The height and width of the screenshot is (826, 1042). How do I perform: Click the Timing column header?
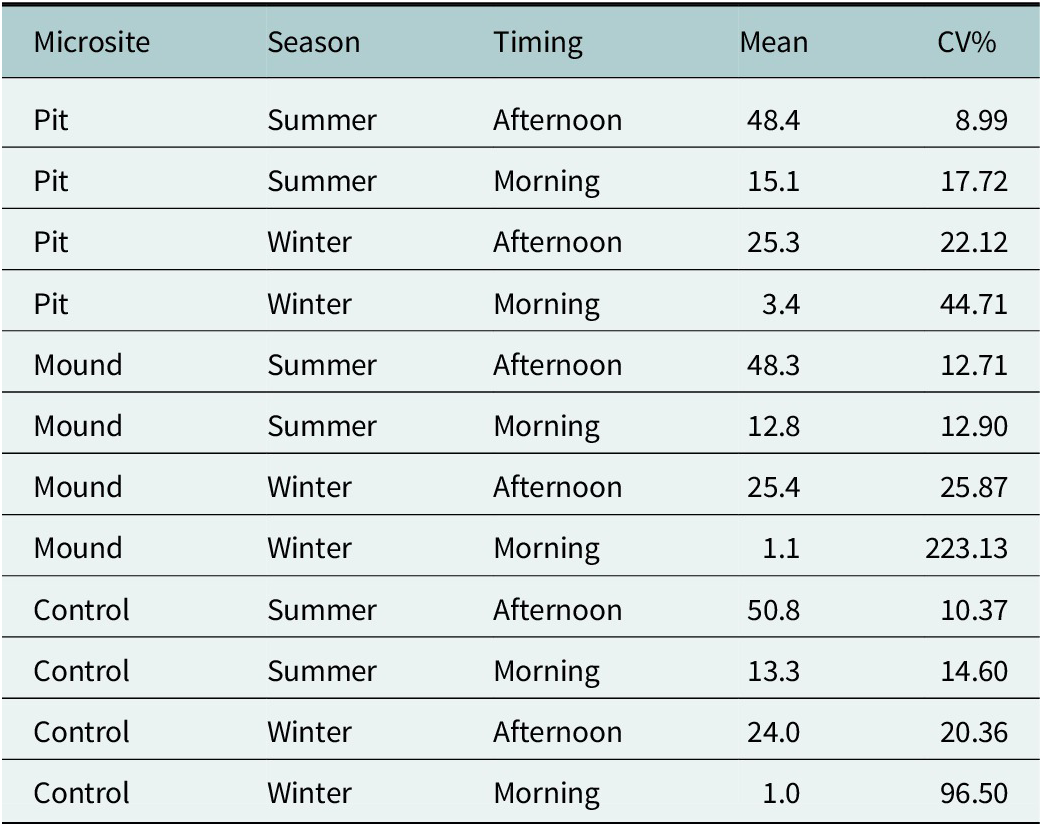(538, 44)
